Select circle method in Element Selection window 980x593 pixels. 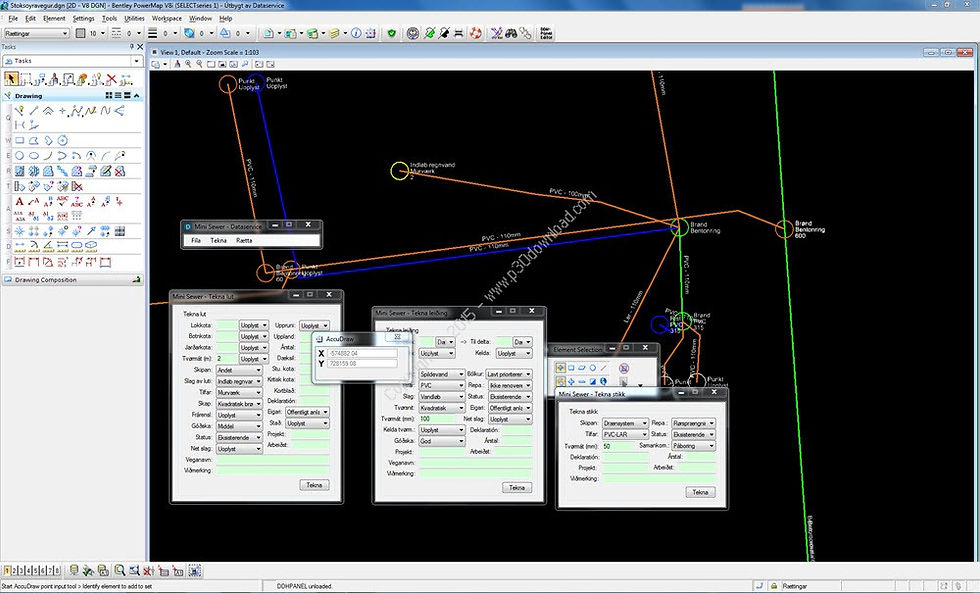pyautogui.click(x=592, y=367)
